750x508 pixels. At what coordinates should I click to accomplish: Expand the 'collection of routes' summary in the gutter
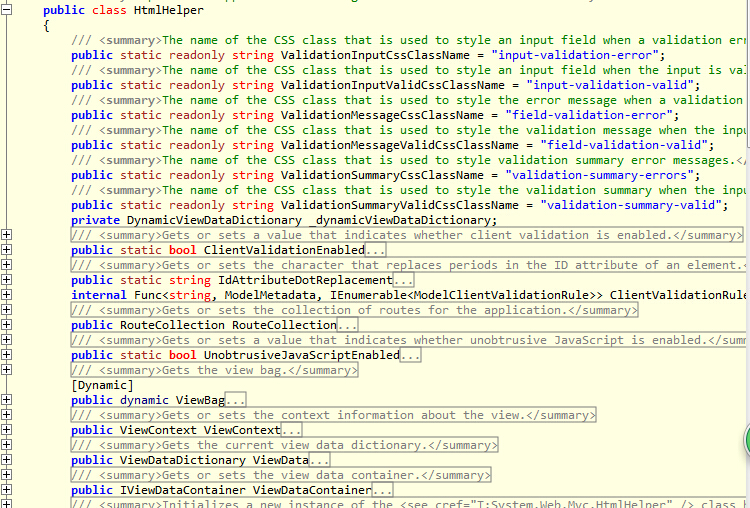point(6,310)
